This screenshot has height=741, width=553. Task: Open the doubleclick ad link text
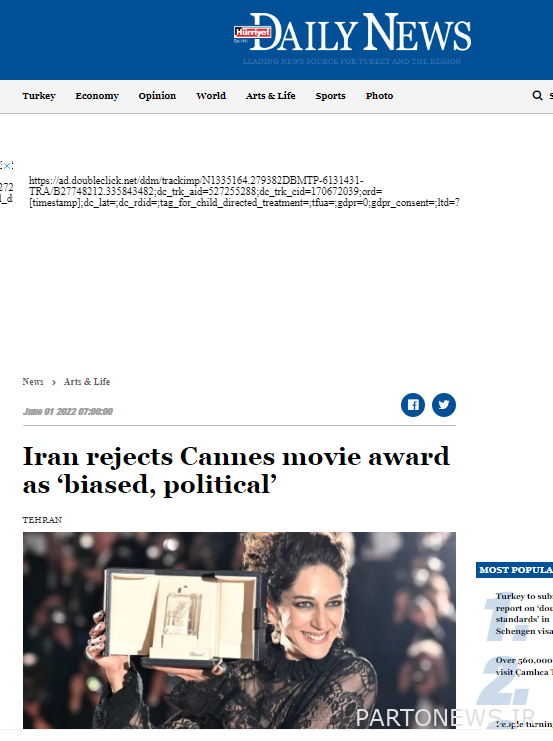point(244,191)
